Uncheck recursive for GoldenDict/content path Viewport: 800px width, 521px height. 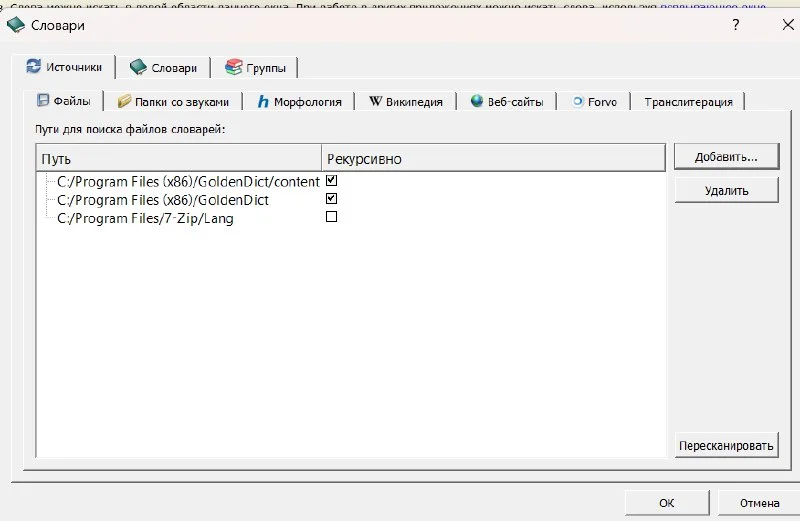[332, 181]
